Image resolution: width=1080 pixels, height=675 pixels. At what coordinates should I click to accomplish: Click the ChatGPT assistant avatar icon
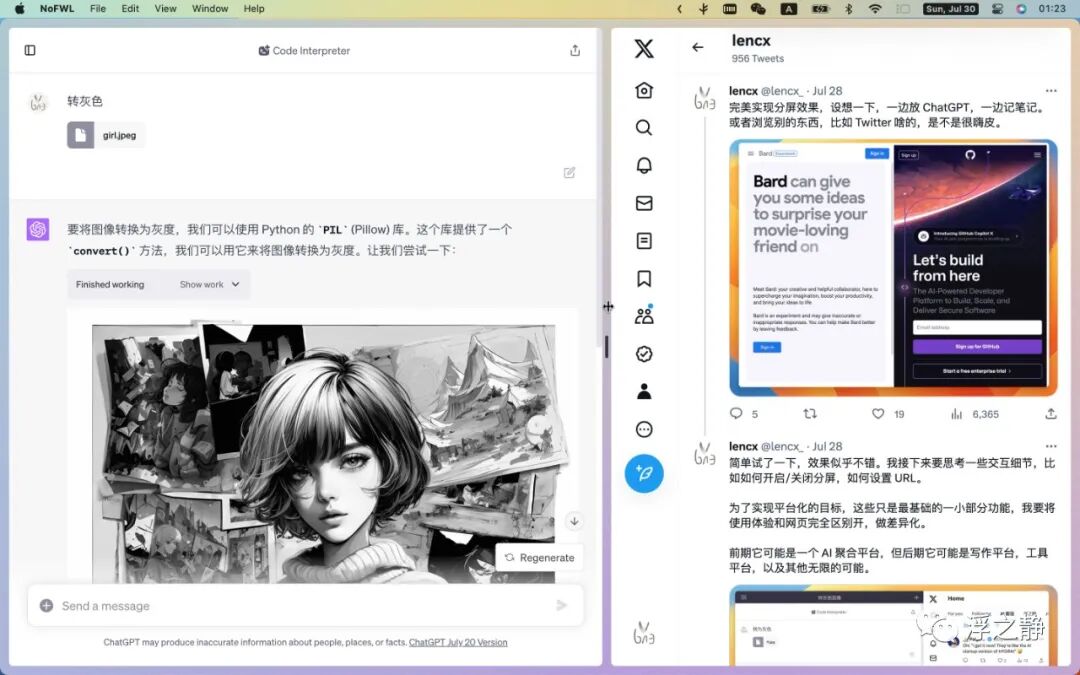pyautogui.click(x=38, y=229)
